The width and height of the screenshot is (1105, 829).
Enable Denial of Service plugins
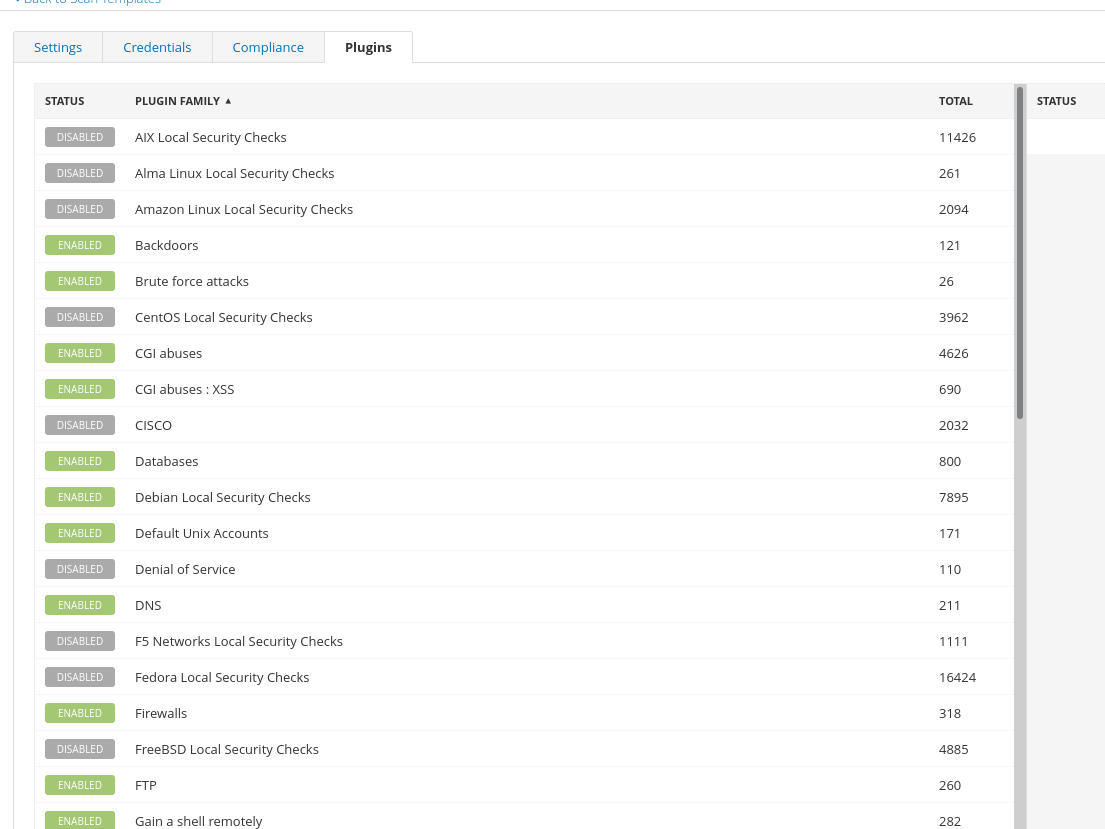point(80,569)
